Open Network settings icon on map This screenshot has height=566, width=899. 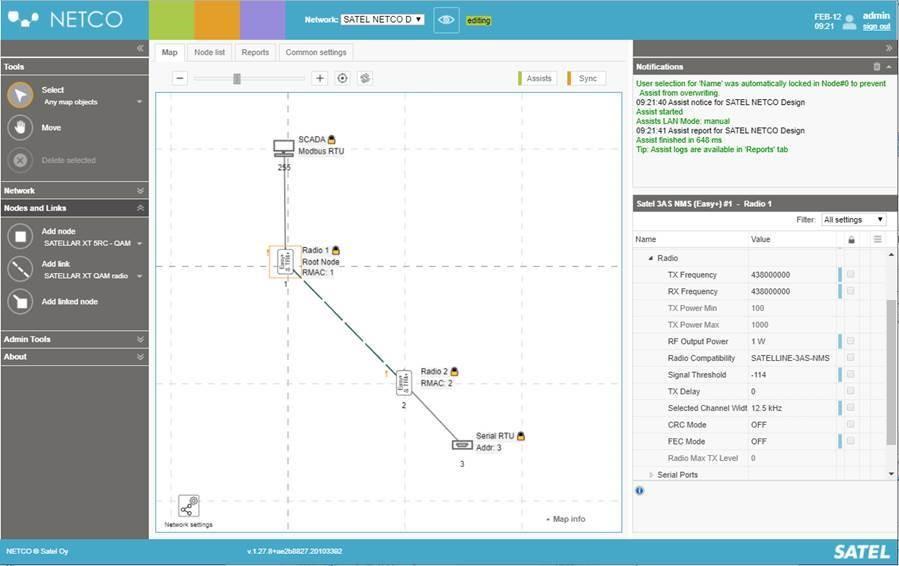(x=189, y=507)
